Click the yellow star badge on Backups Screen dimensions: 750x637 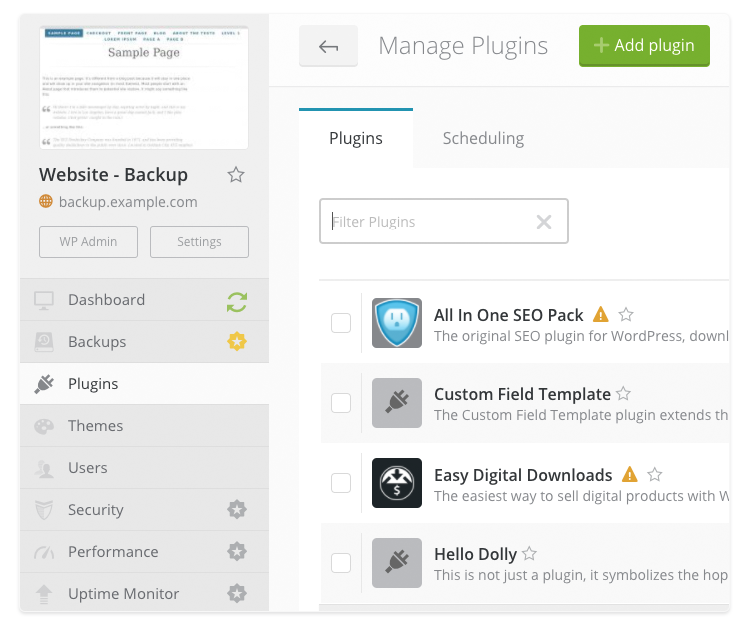(237, 341)
